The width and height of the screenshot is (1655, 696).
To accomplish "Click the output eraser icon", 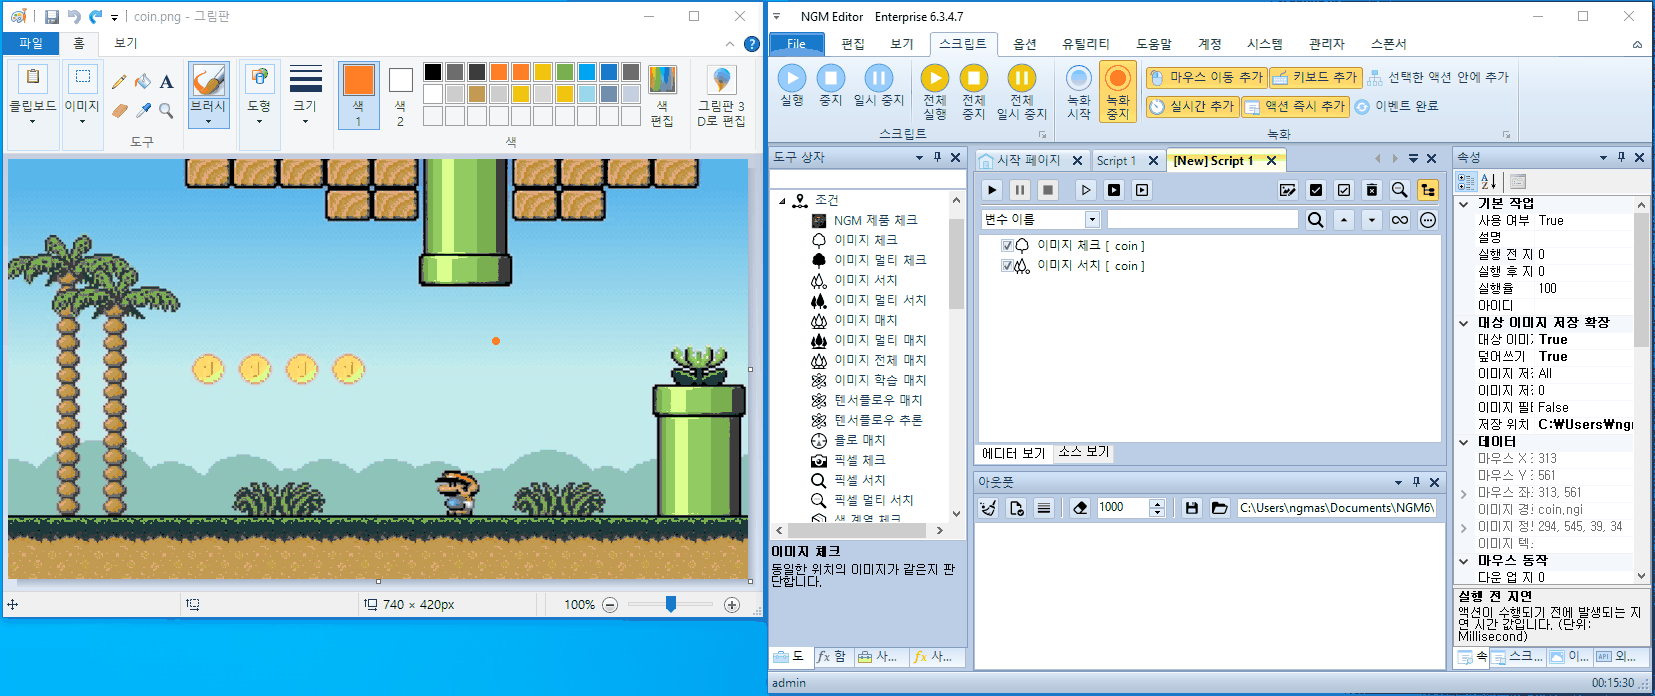I will [x=1079, y=508].
